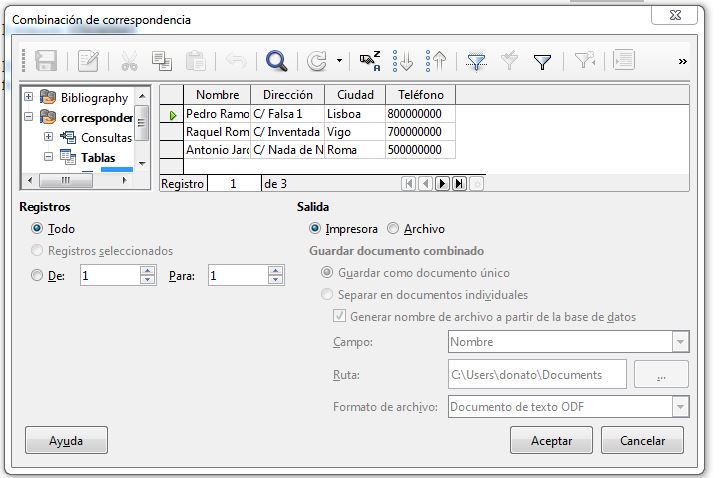Click the Refresh icon in the toolbar
The width and height of the screenshot is (719, 478).
[x=316, y=61]
